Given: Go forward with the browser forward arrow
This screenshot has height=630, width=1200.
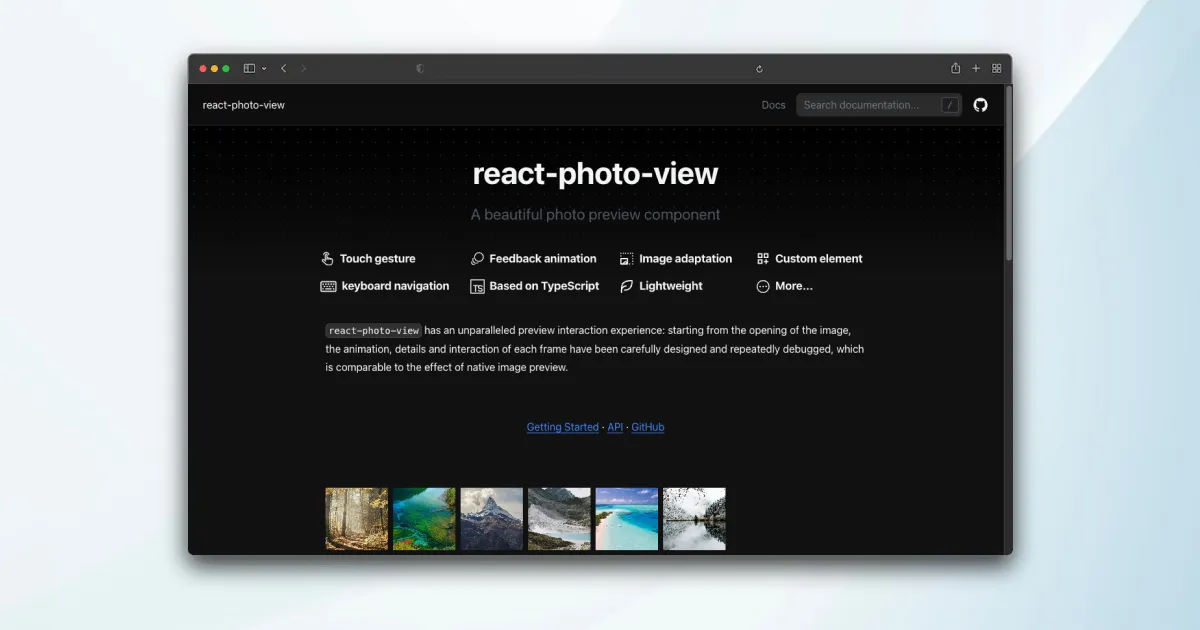Looking at the screenshot, I should pos(304,68).
